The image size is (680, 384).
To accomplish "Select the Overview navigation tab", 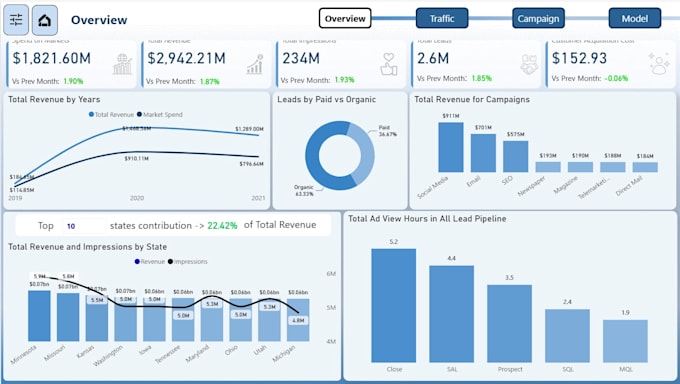I will (345, 18).
